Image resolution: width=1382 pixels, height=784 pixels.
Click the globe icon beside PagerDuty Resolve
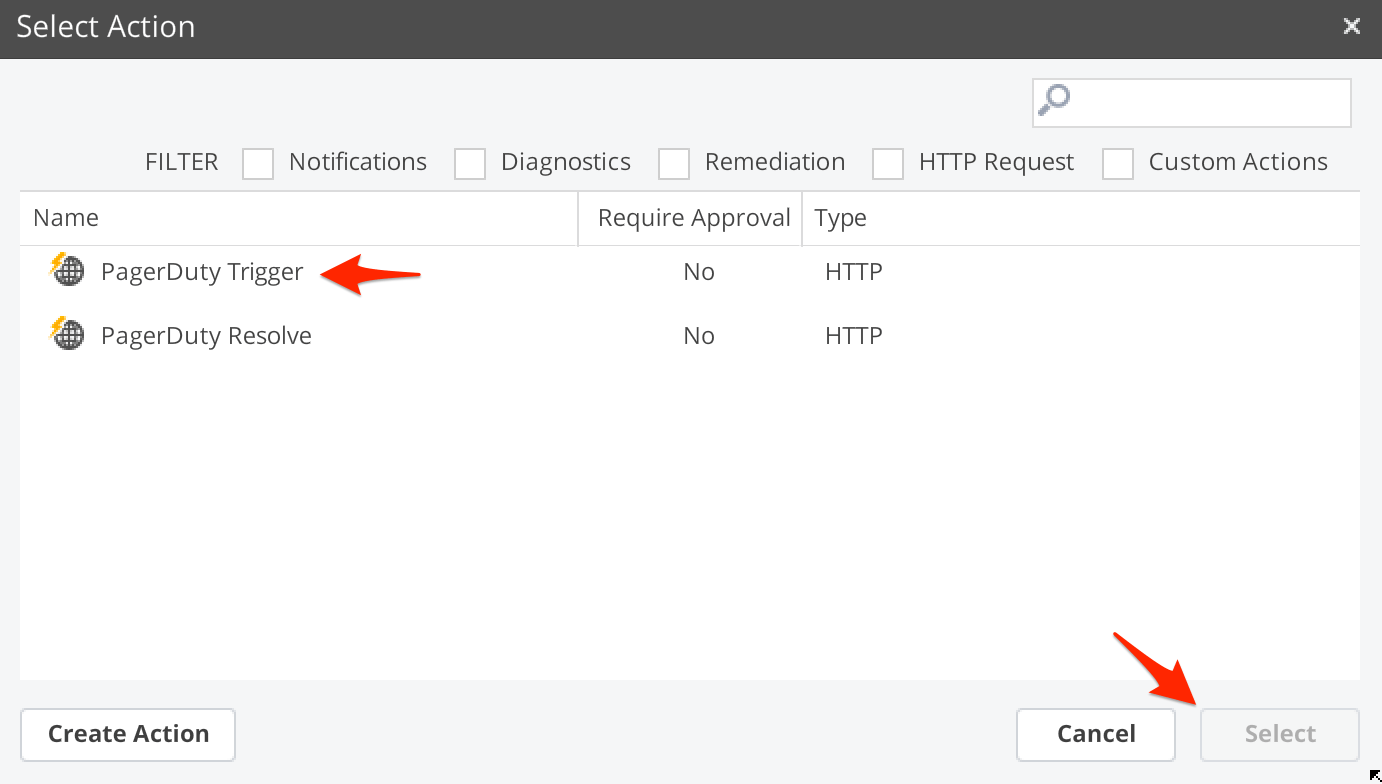68,334
